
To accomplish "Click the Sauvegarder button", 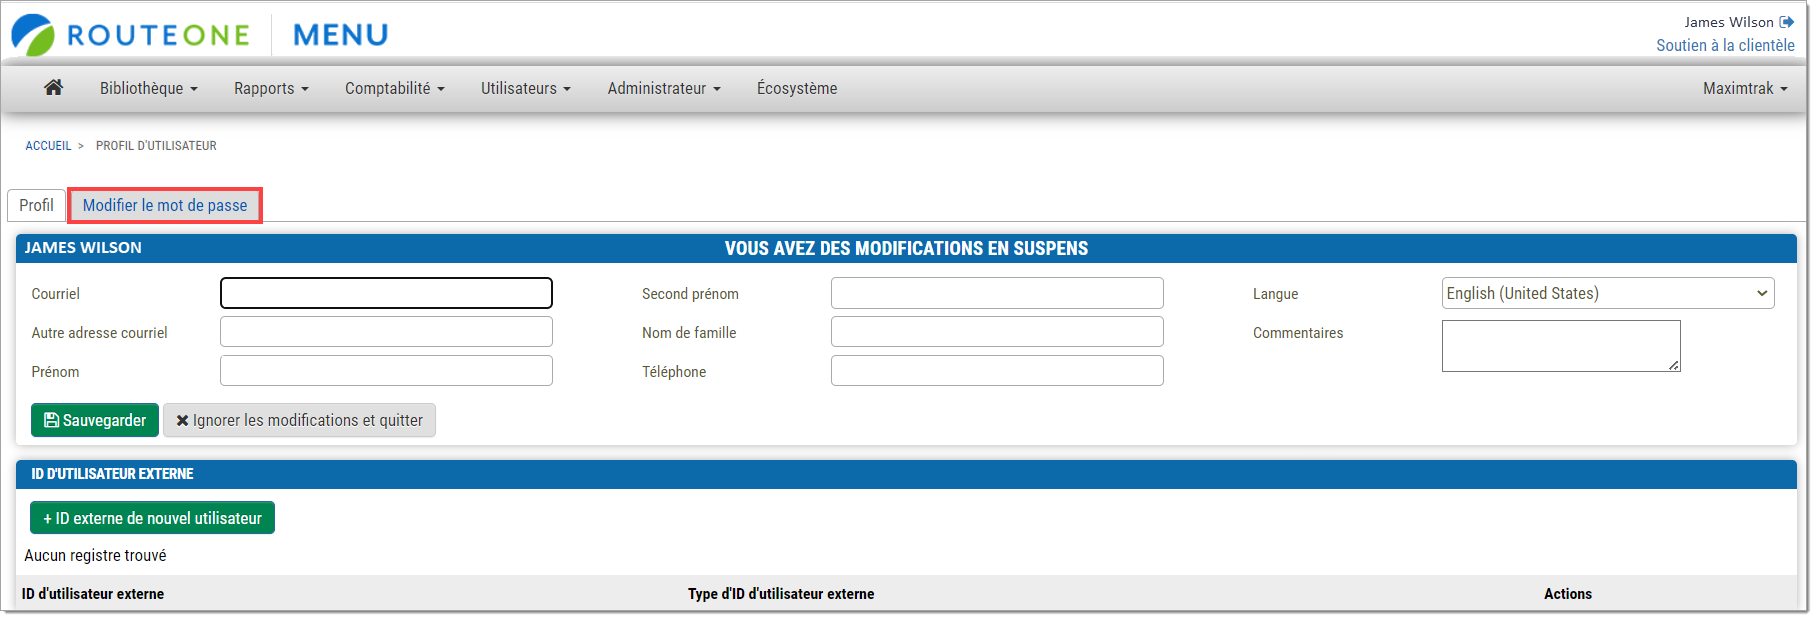I will tap(95, 420).
